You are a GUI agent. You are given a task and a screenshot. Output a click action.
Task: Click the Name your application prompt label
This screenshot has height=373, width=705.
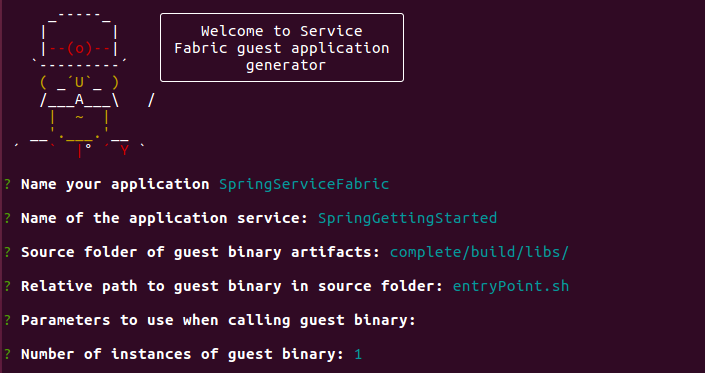point(115,185)
